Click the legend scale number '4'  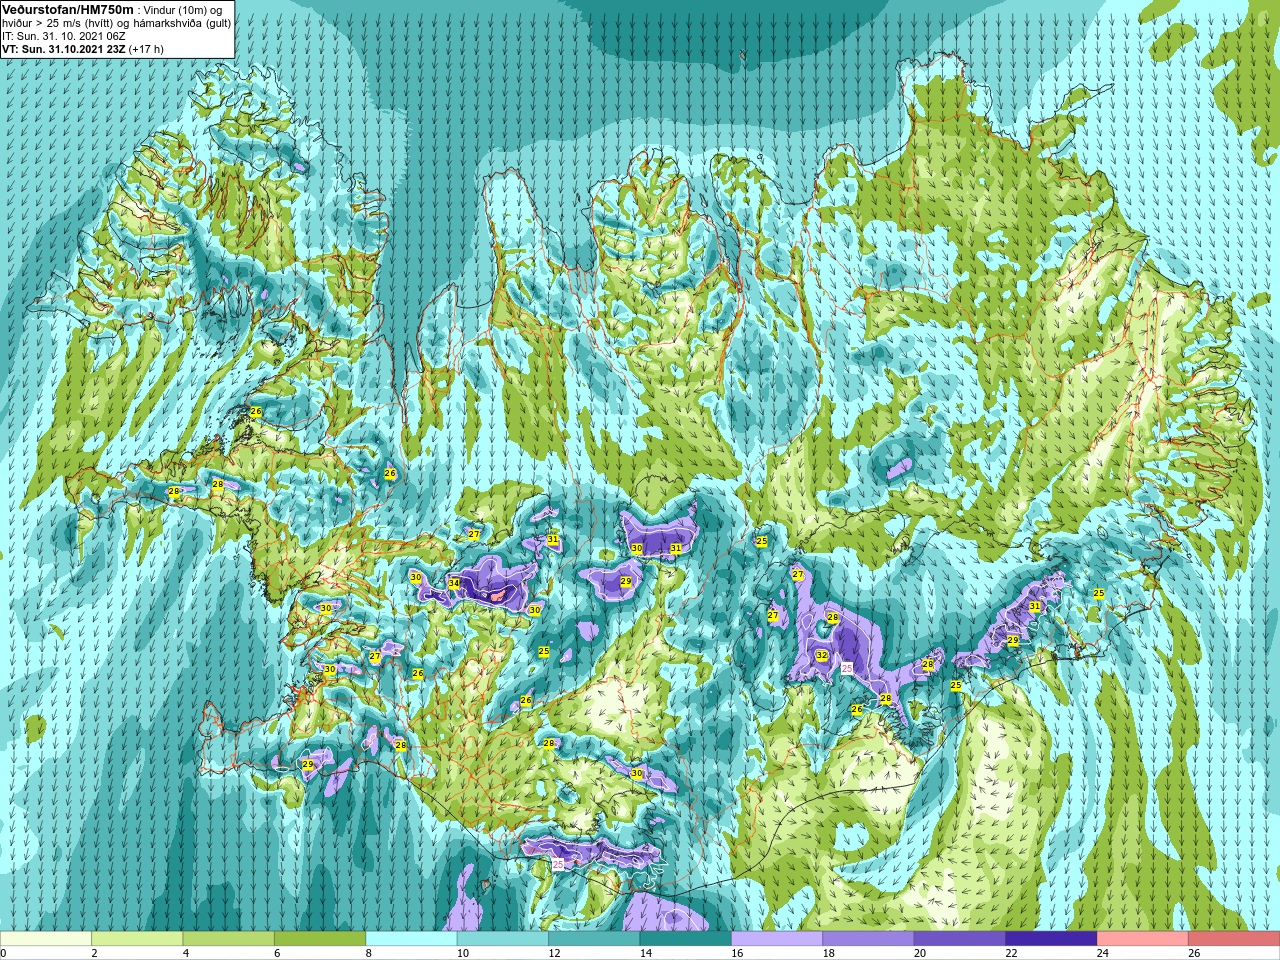pyautogui.click(x=186, y=953)
